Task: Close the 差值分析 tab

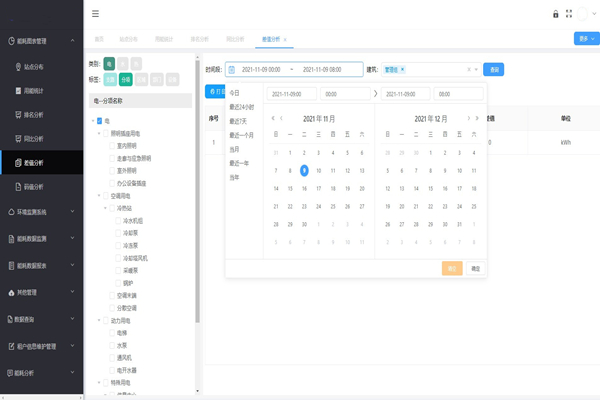Action: (x=285, y=40)
